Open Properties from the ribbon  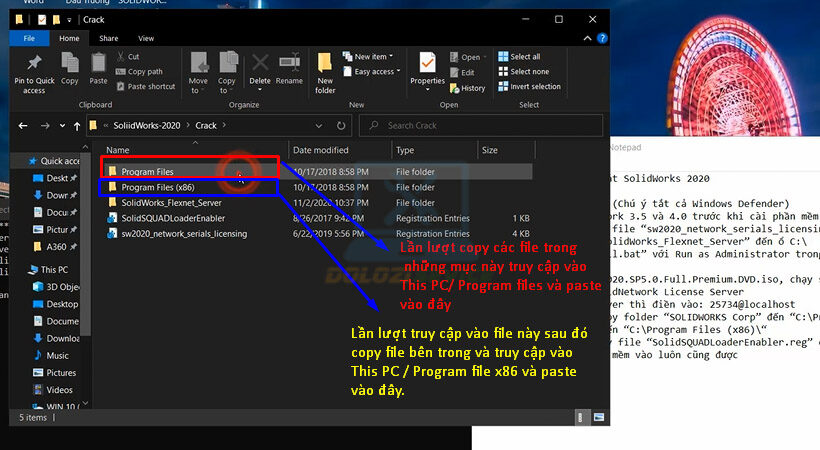tap(427, 70)
